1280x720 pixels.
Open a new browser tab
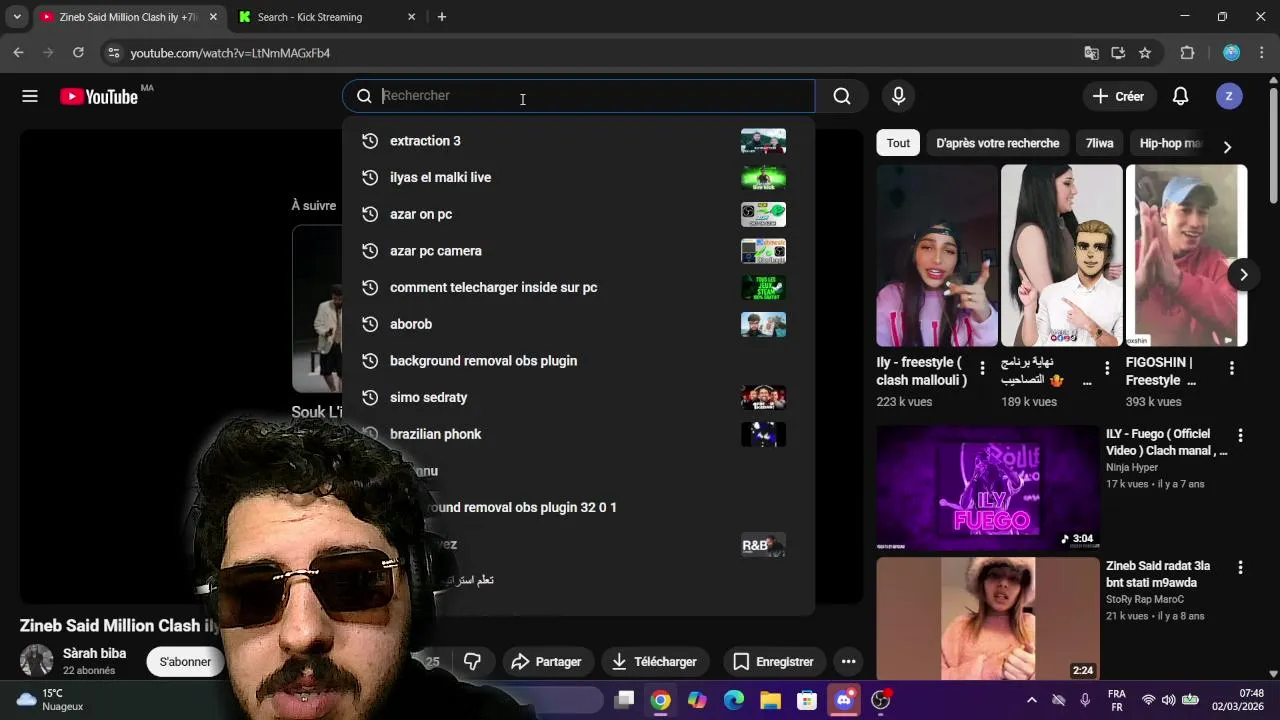tap(442, 17)
